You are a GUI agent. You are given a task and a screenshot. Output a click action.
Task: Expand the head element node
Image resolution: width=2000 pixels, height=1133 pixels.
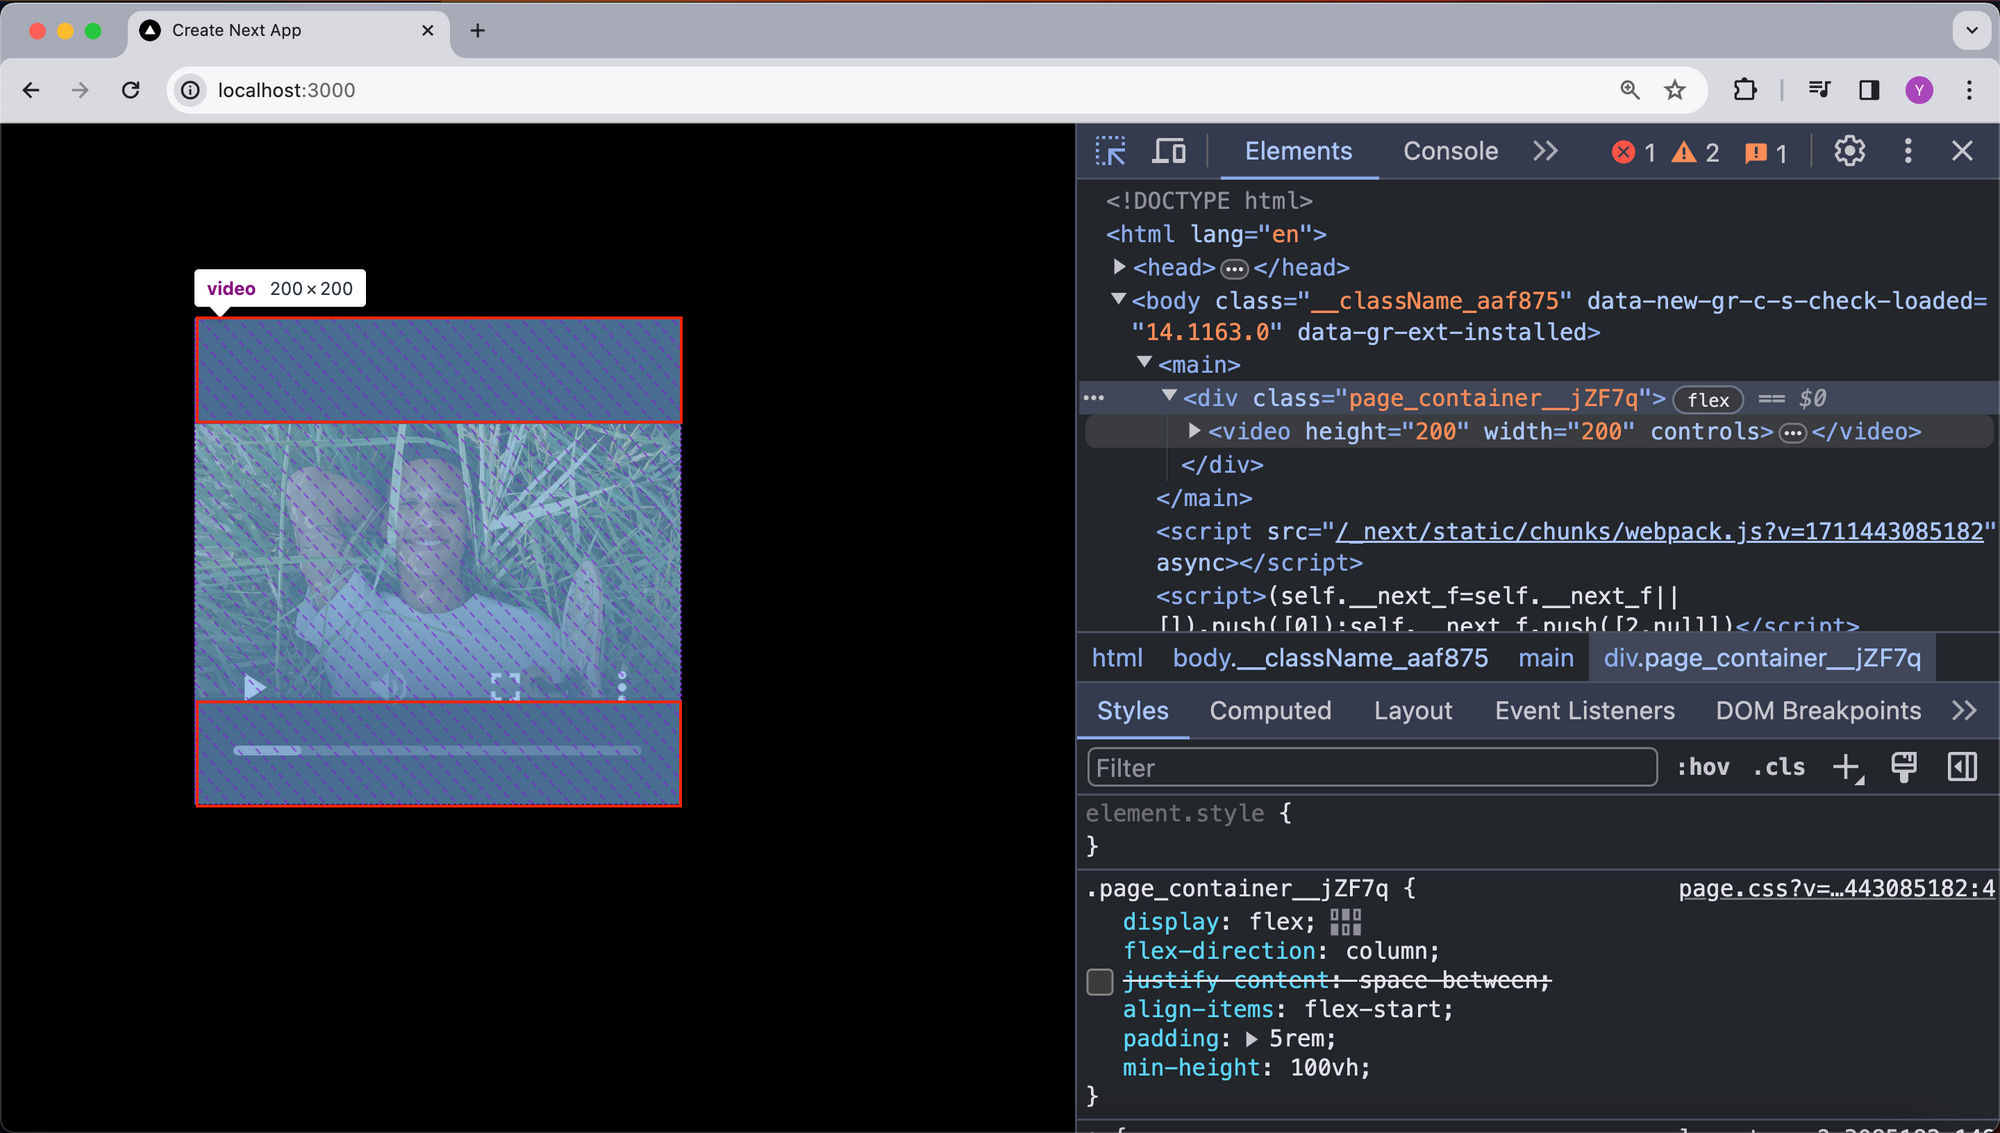click(x=1120, y=267)
